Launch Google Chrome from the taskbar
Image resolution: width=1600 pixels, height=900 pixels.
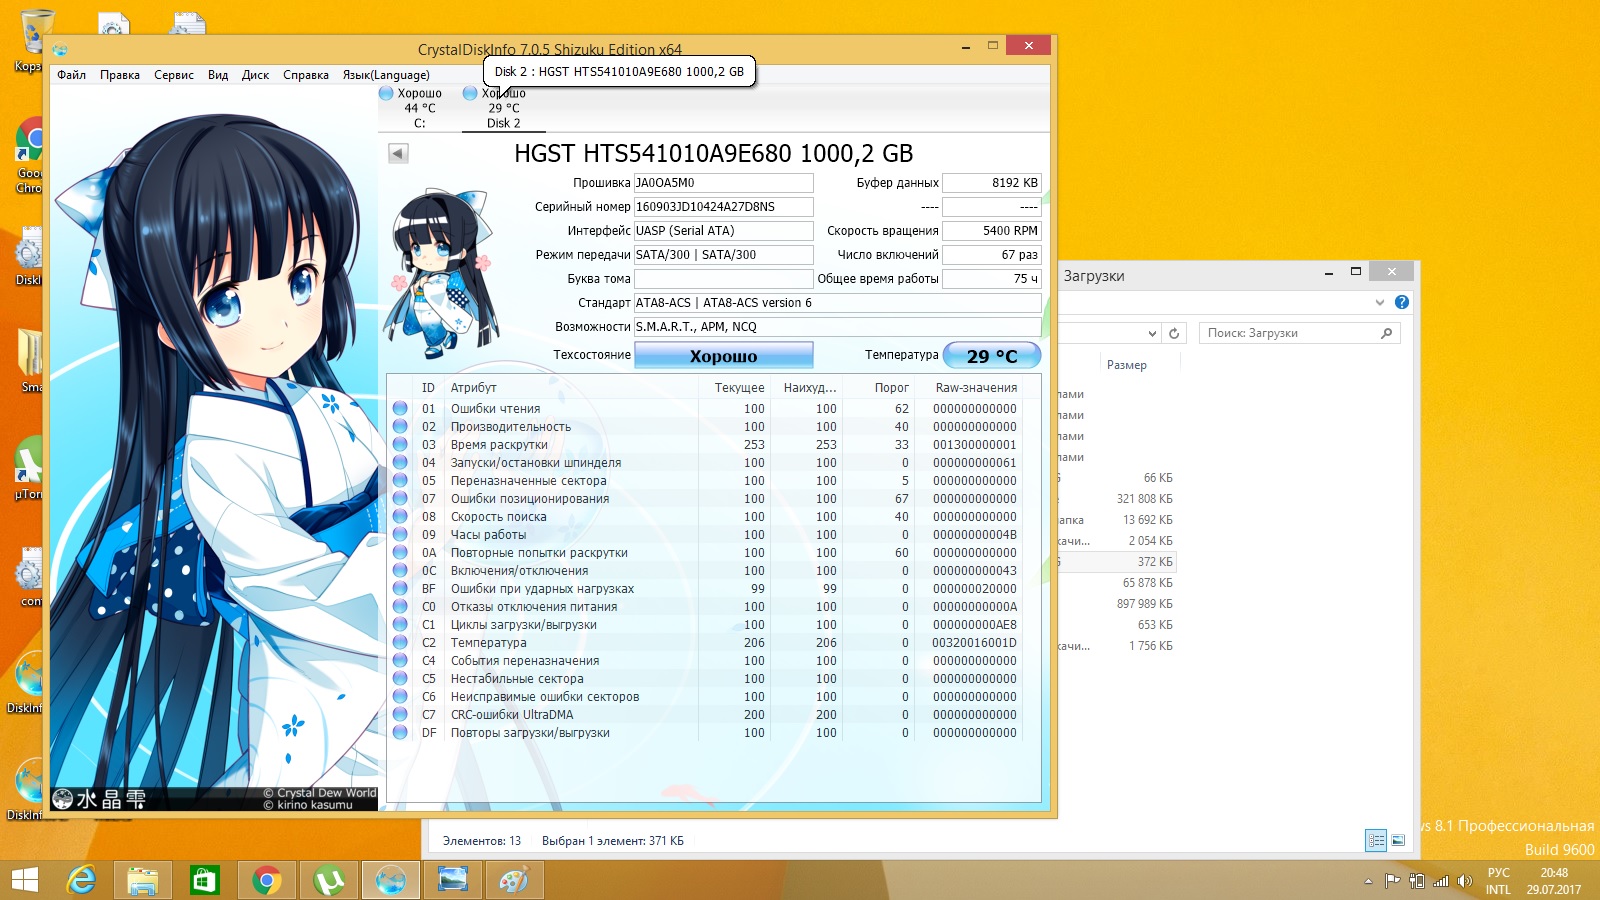pyautogui.click(x=266, y=880)
